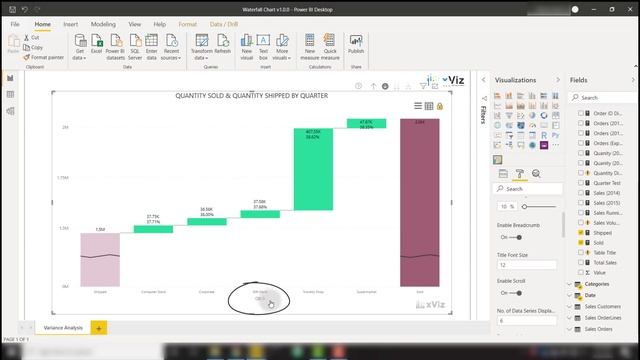Click the chart's table grid icon
640x360 pixels.
(x=429, y=106)
